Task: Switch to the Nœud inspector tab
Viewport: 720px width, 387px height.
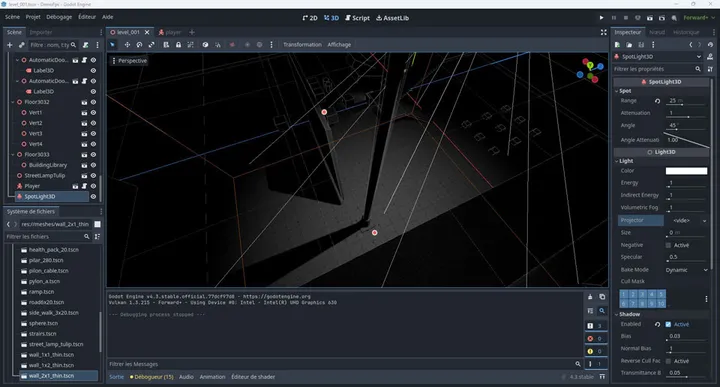Action: (657, 32)
